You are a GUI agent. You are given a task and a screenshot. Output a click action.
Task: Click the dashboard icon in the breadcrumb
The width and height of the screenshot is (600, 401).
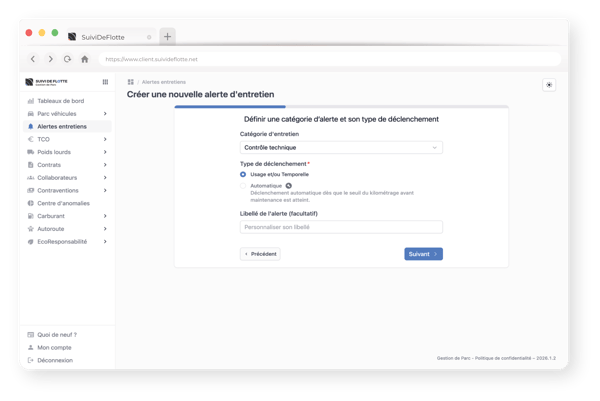[x=131, y=82]
